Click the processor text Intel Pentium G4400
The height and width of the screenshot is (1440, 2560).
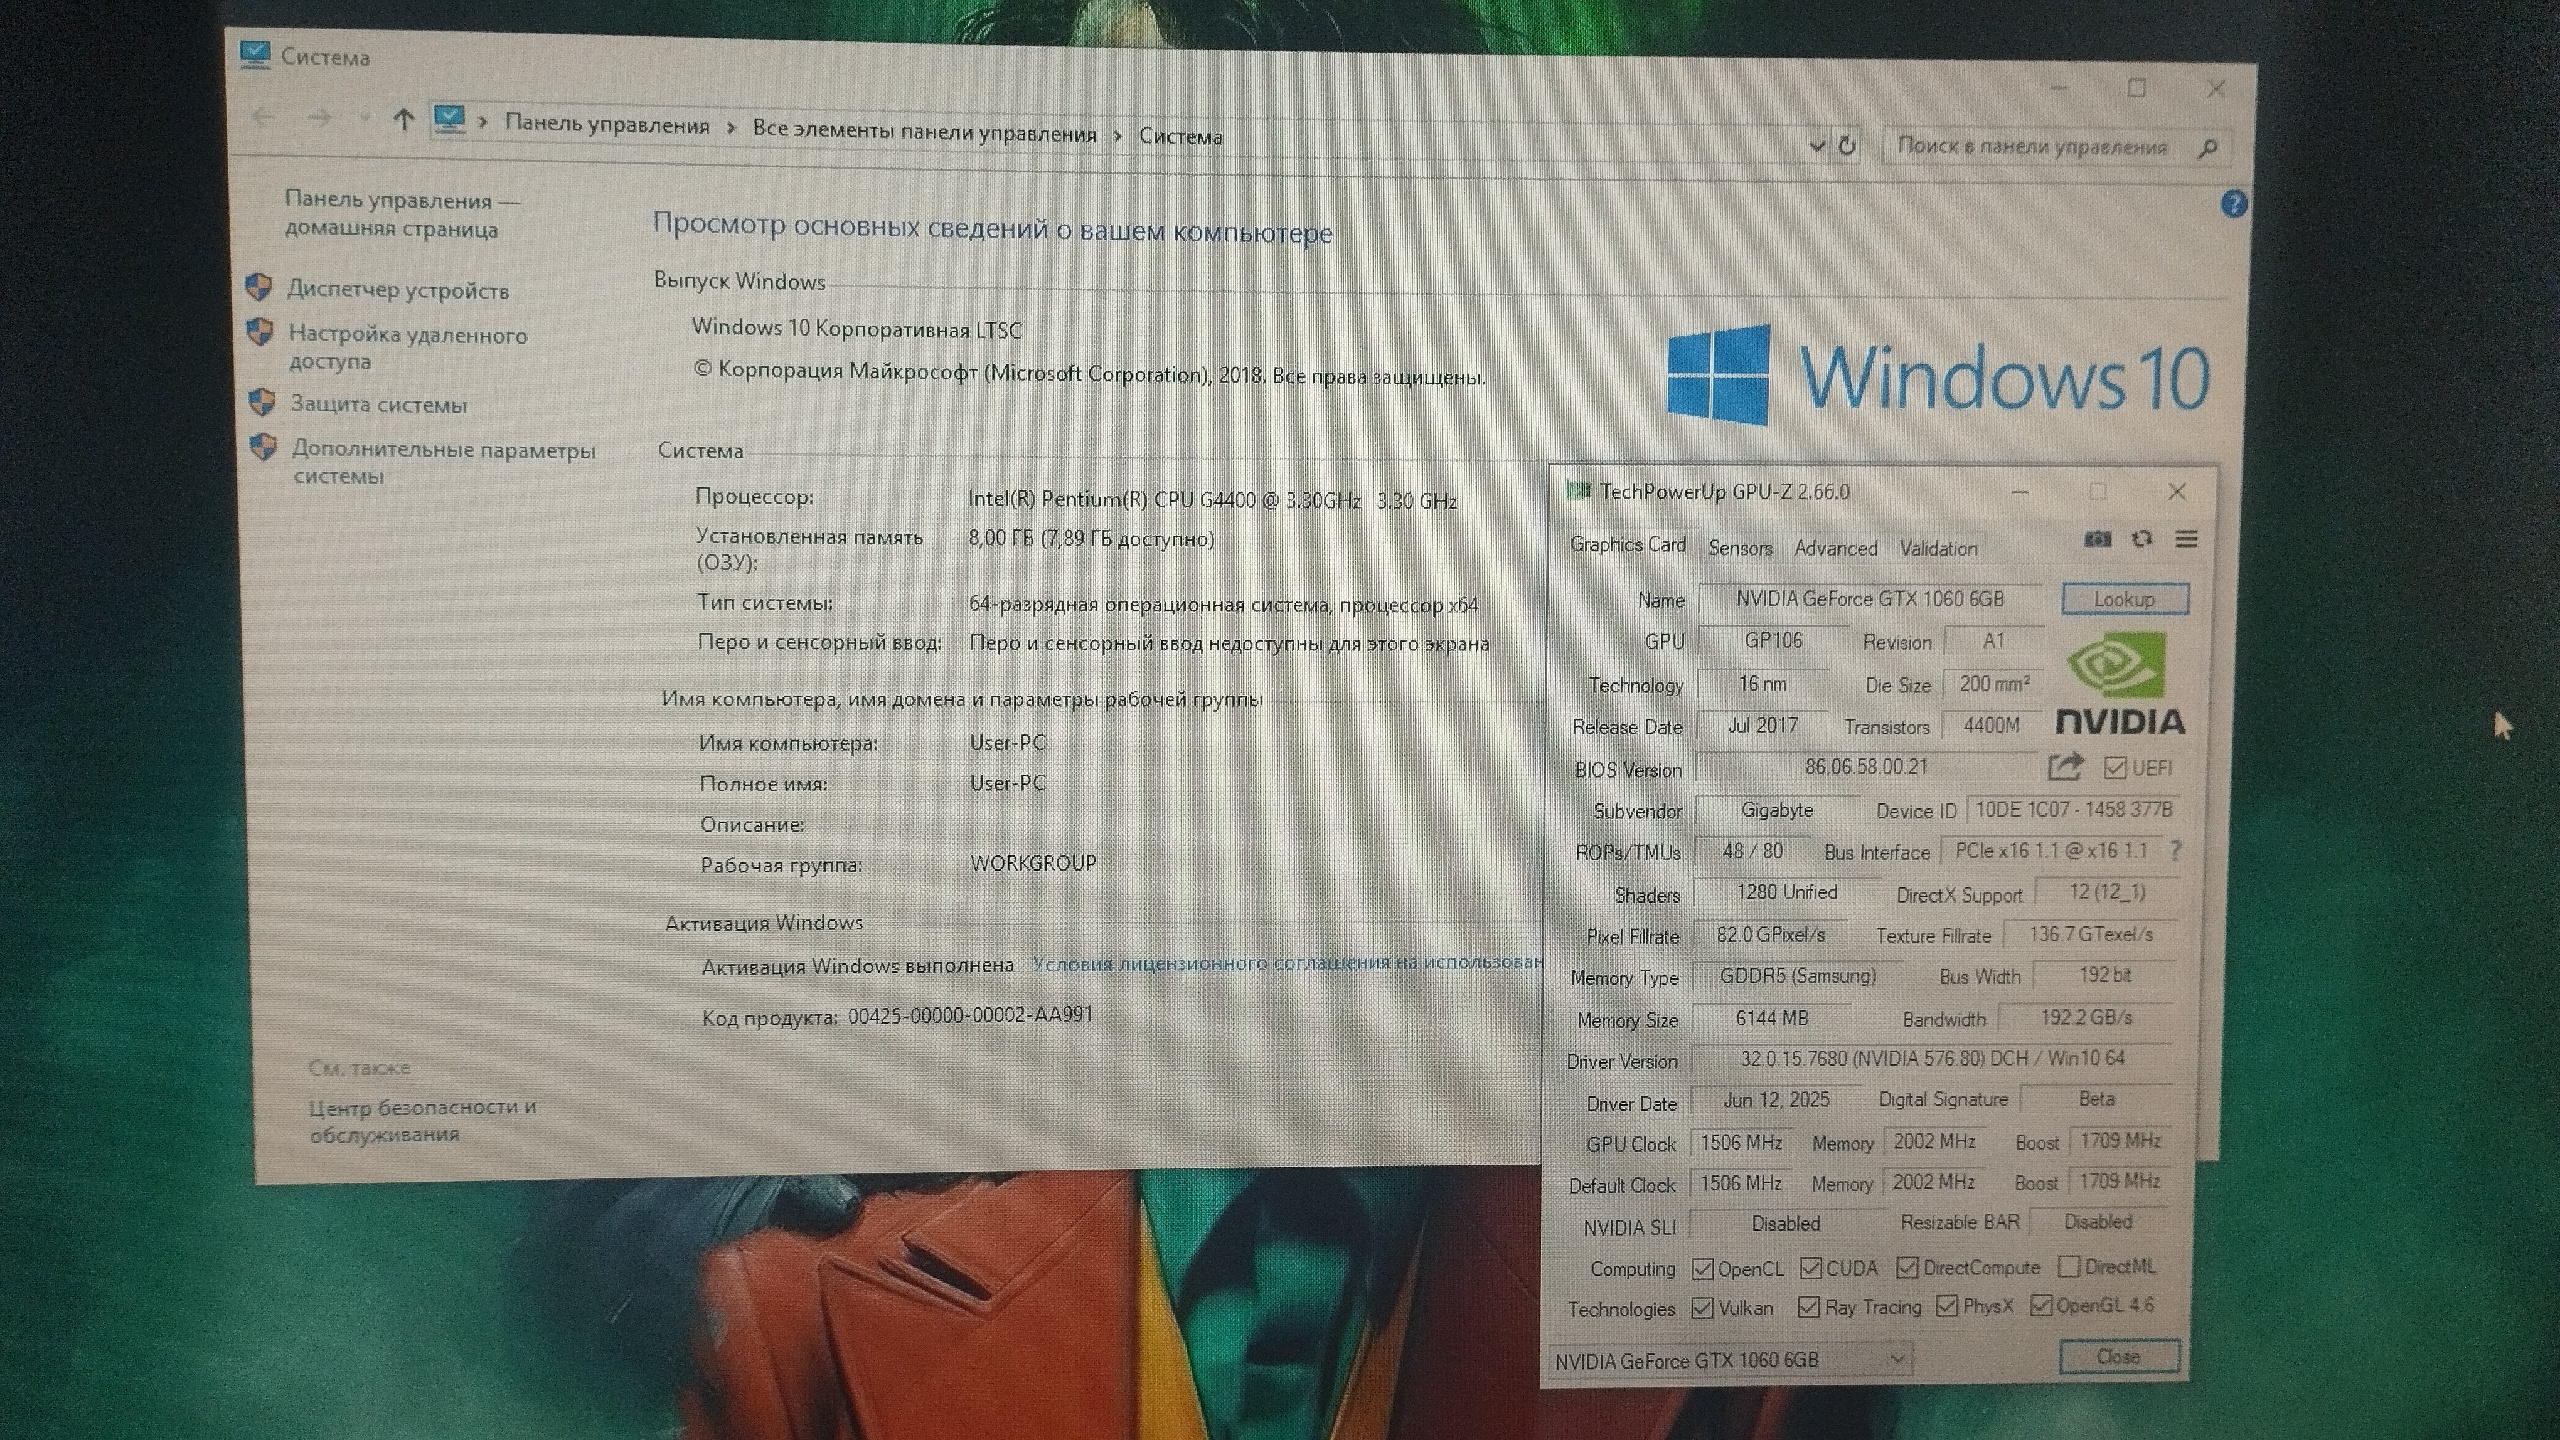[1212, 500]
